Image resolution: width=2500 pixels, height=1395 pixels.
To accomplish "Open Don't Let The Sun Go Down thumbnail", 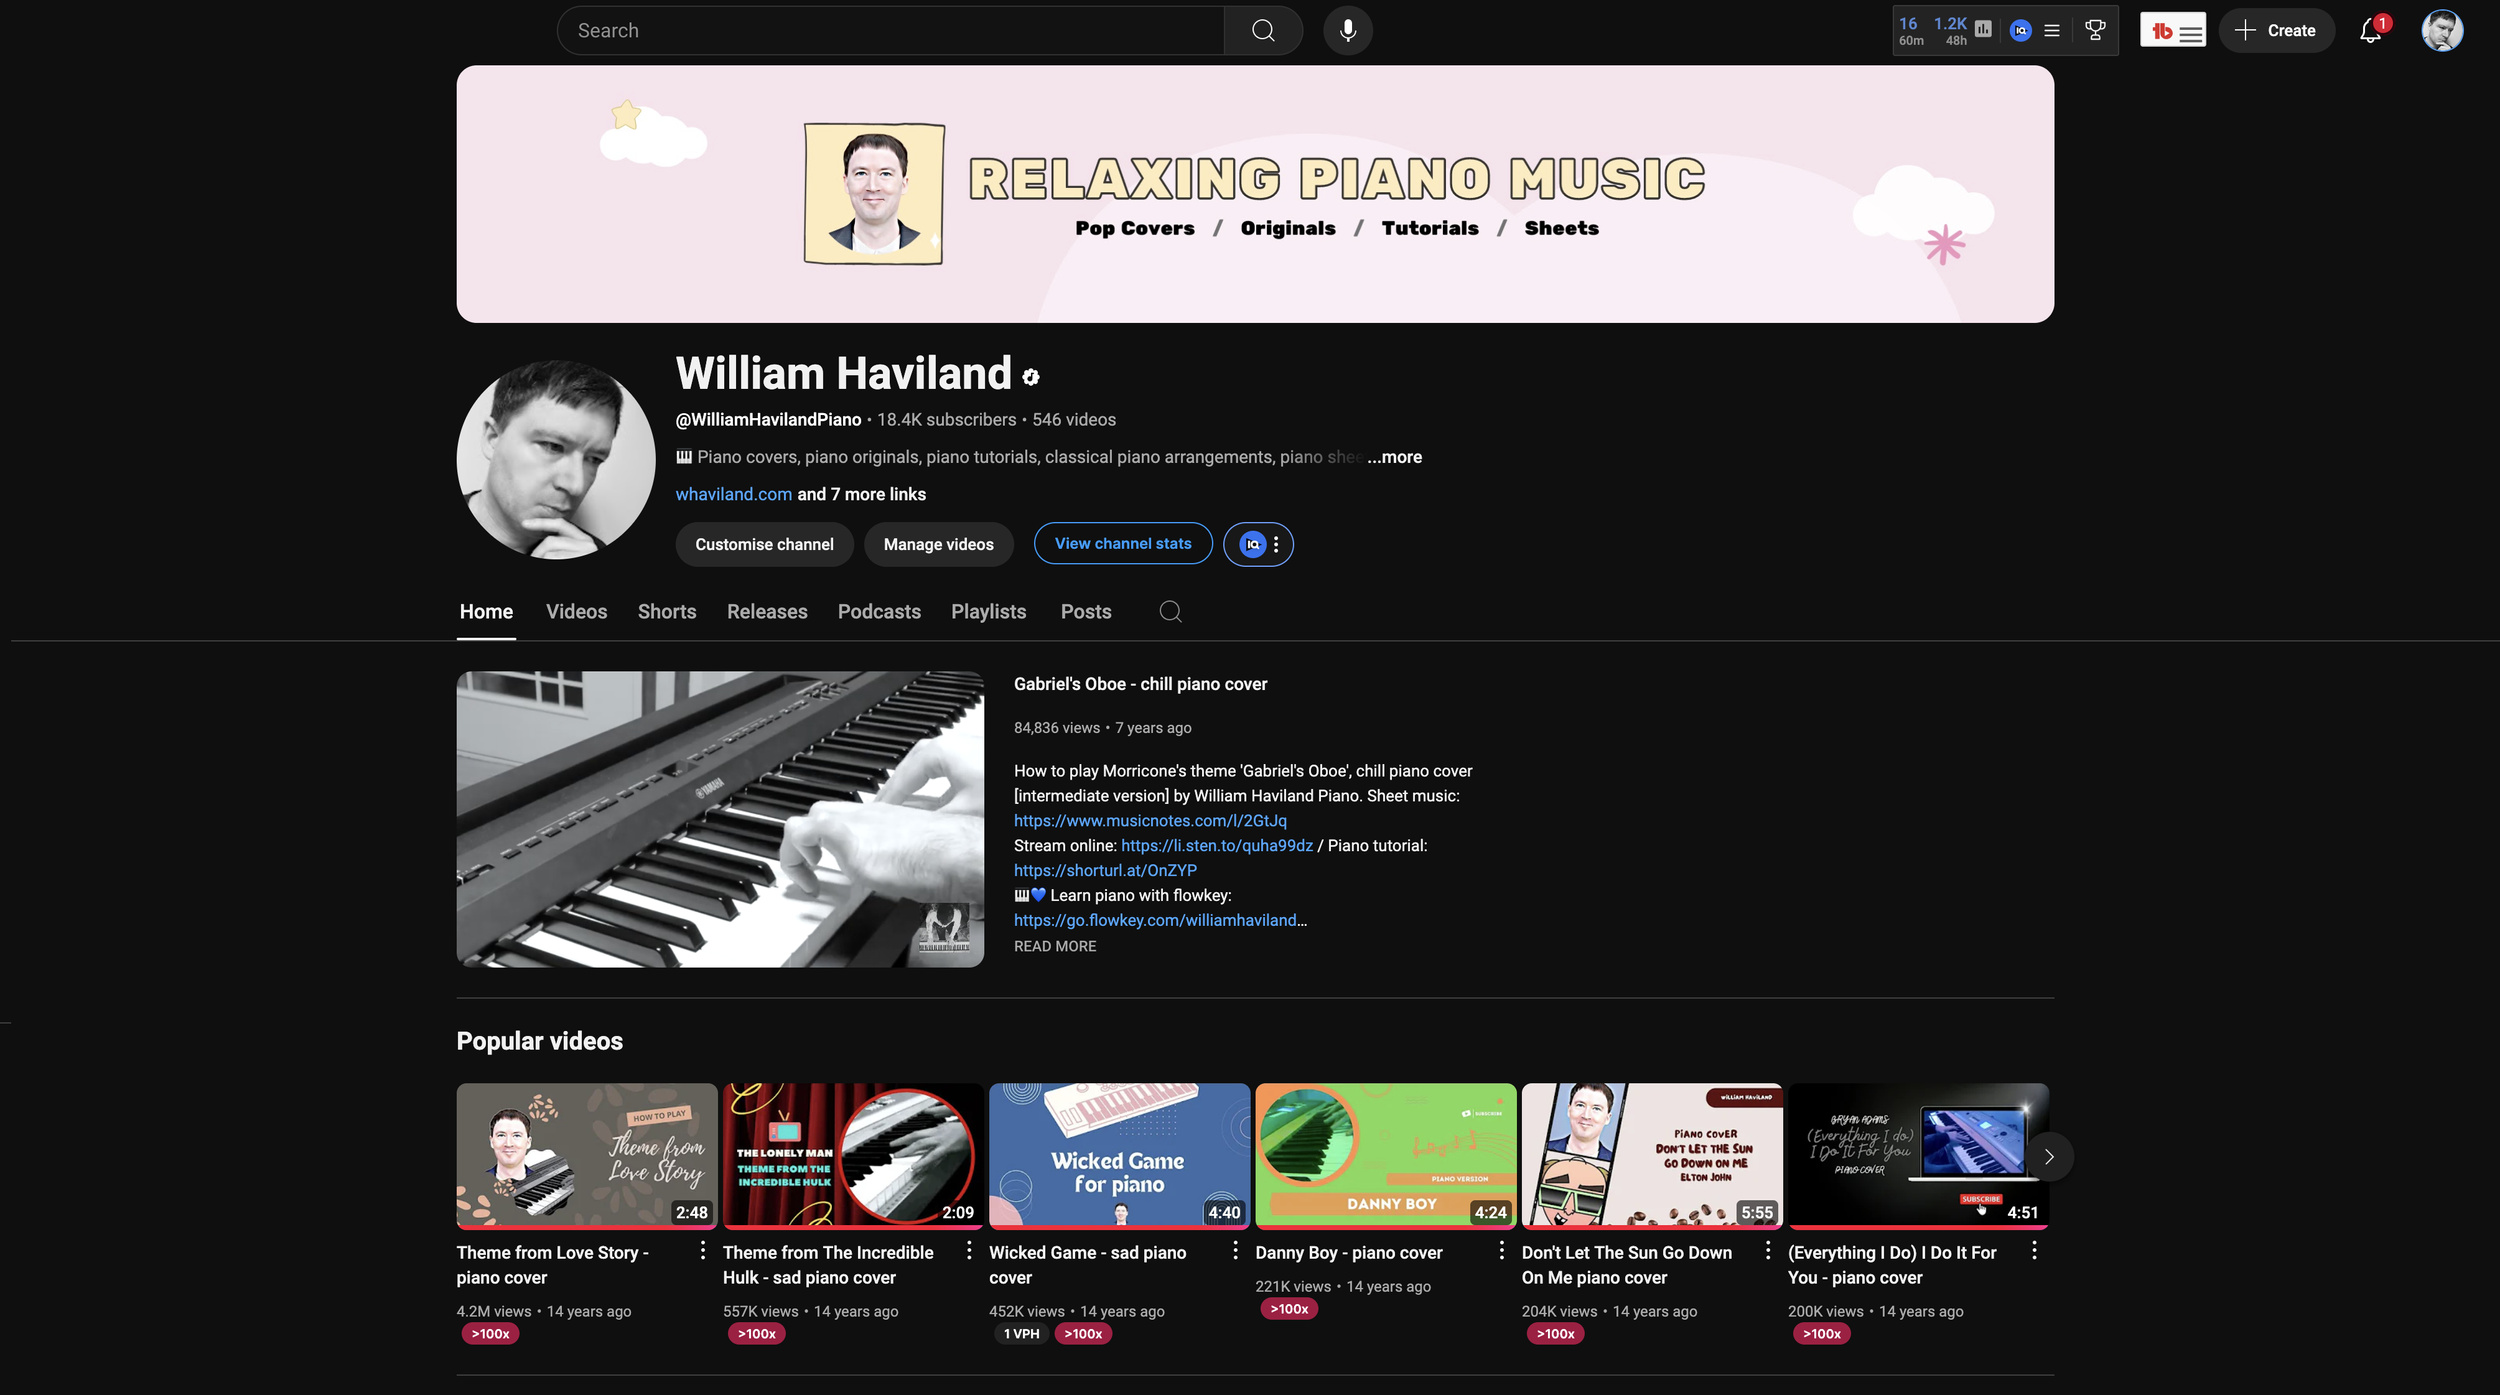I will tap(1652, 1156).
